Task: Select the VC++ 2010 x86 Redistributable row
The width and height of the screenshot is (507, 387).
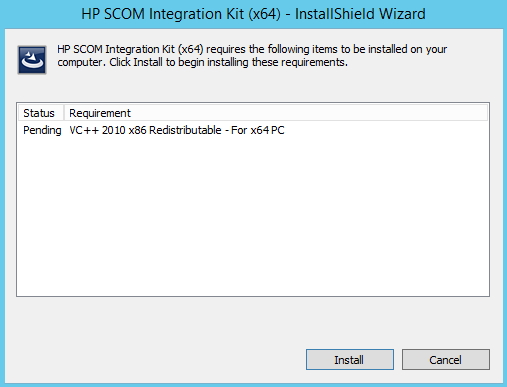Action: (253, 130)
